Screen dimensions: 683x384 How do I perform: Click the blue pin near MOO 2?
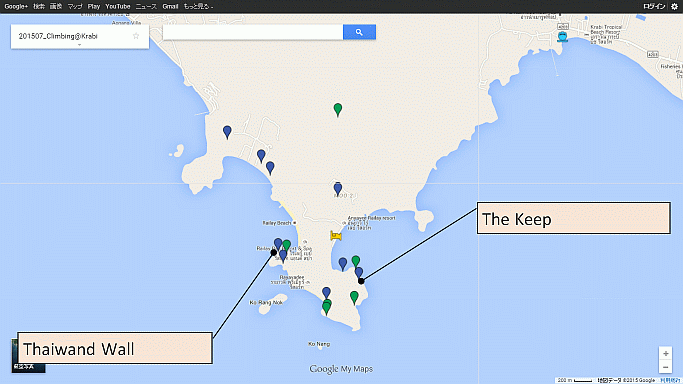(x=338, y=189)
